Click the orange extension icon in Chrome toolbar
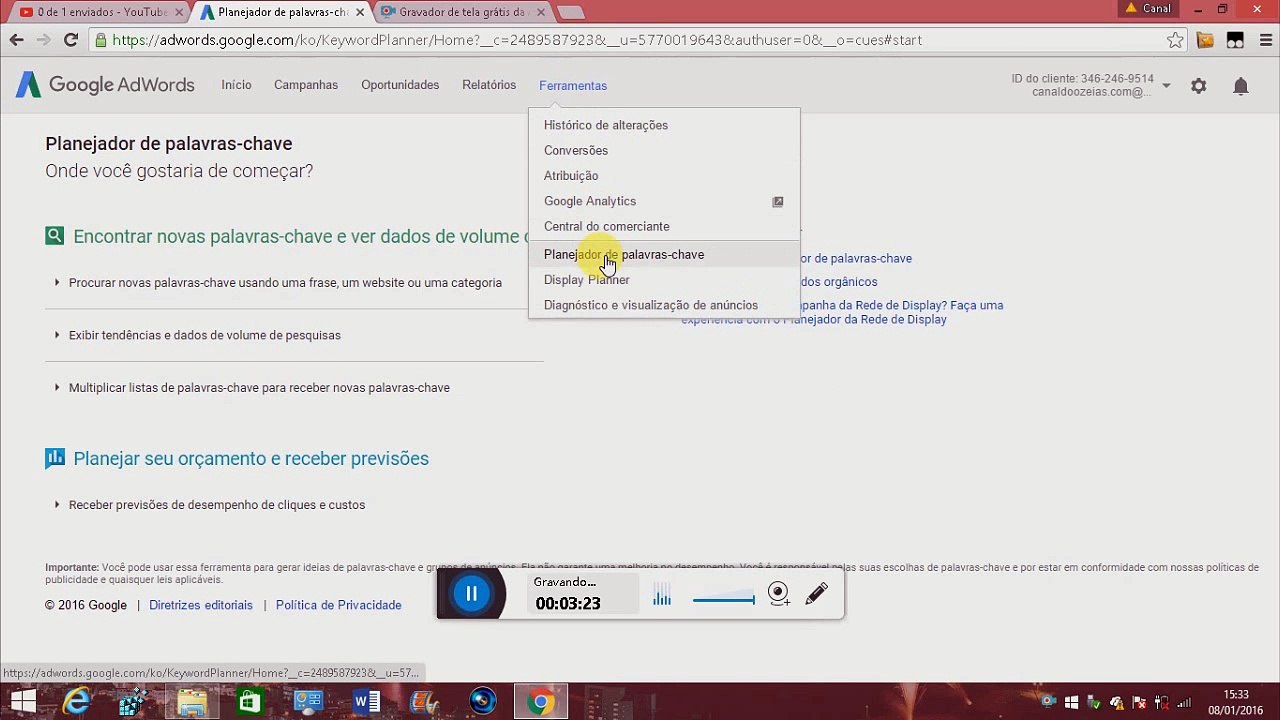Viewport: 1280px width, 720px height. pos(1205,40)
